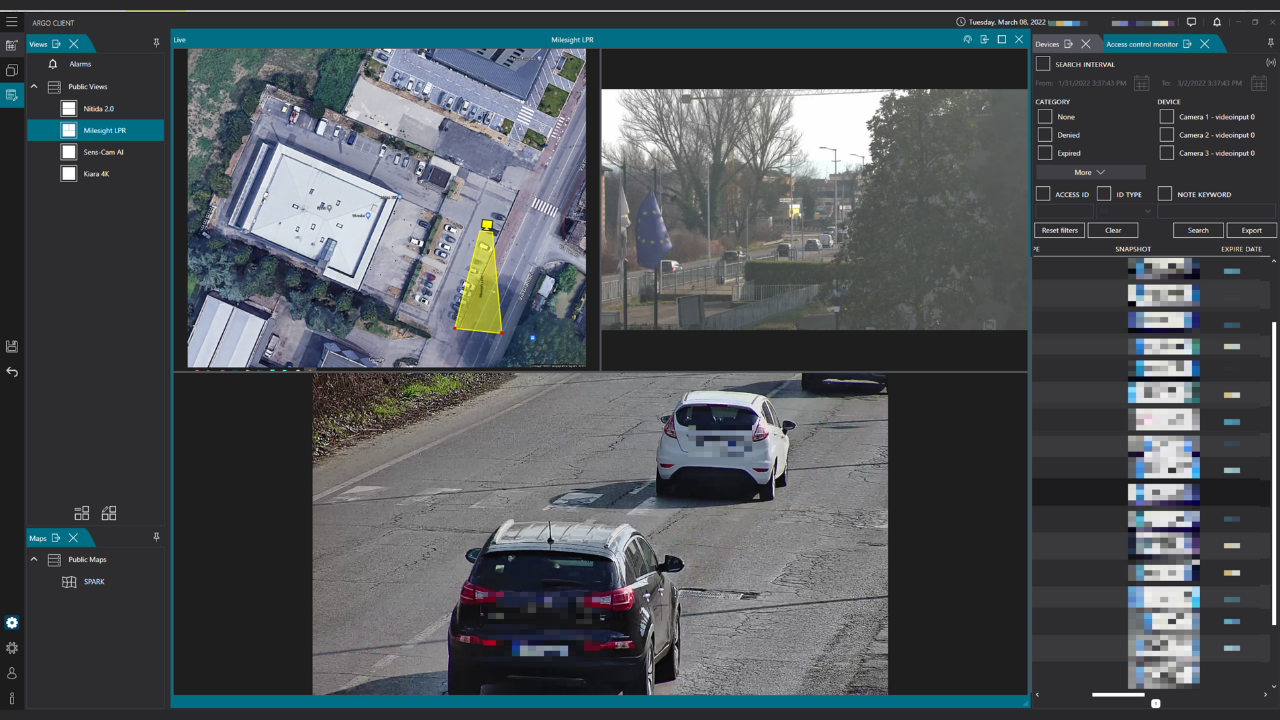This screenshot has width=1280, height=720.
Task: Open the From date calendar picker
Action: click(1141, 83)
